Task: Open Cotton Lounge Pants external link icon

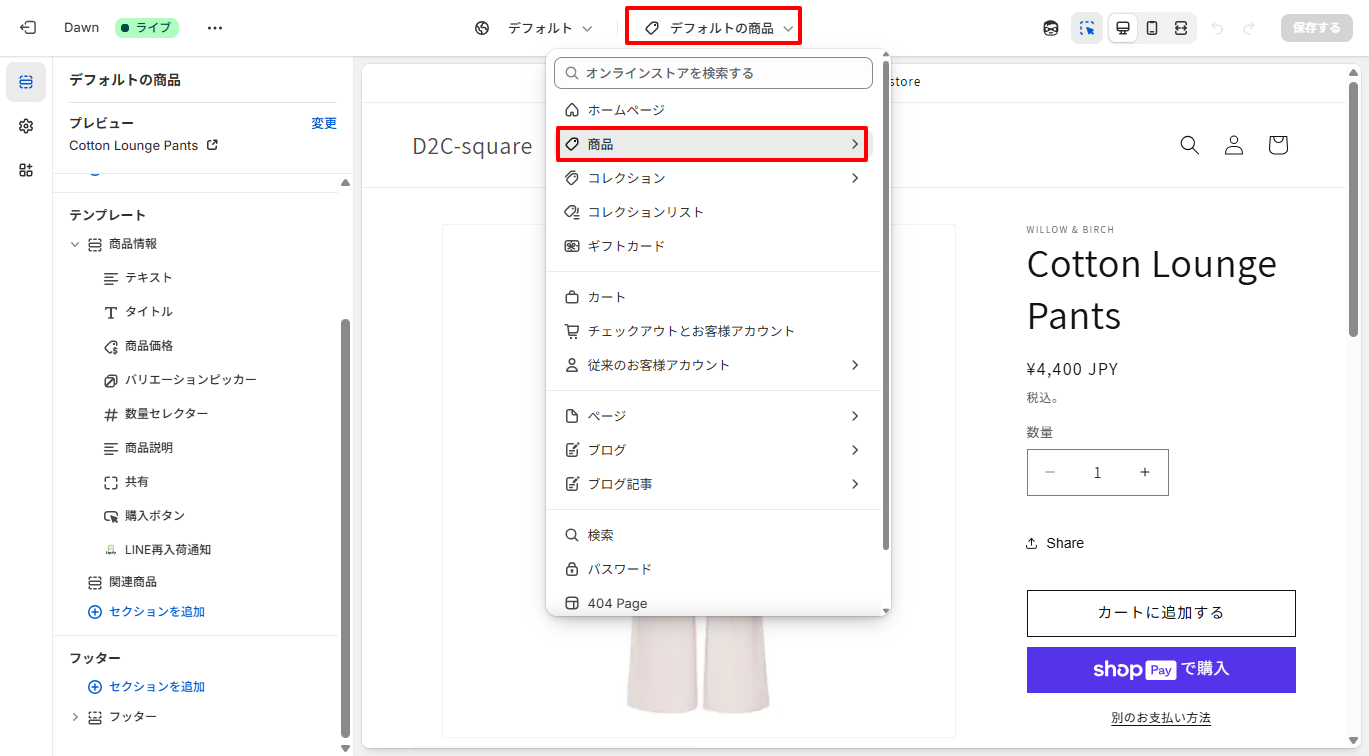Action: pyautogui.click(x=212, y=145)
